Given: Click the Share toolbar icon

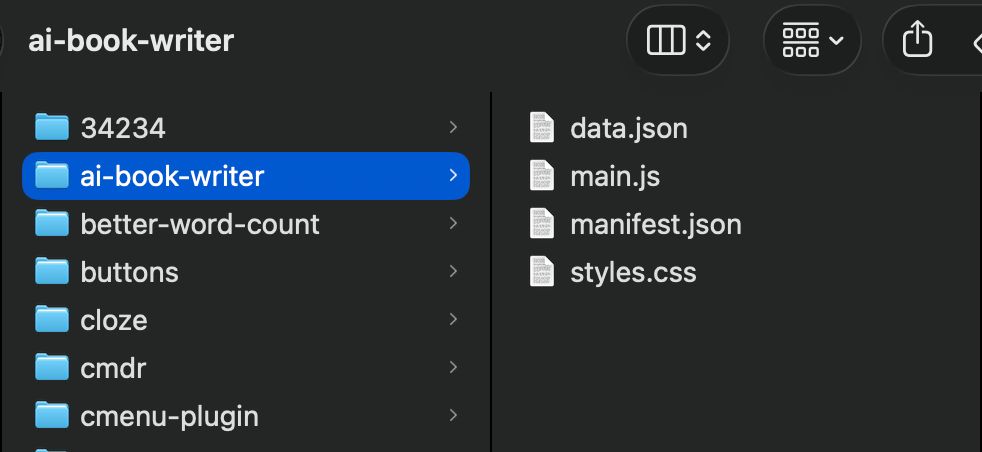Looking at the screenshot, I should tap(917, 41).
